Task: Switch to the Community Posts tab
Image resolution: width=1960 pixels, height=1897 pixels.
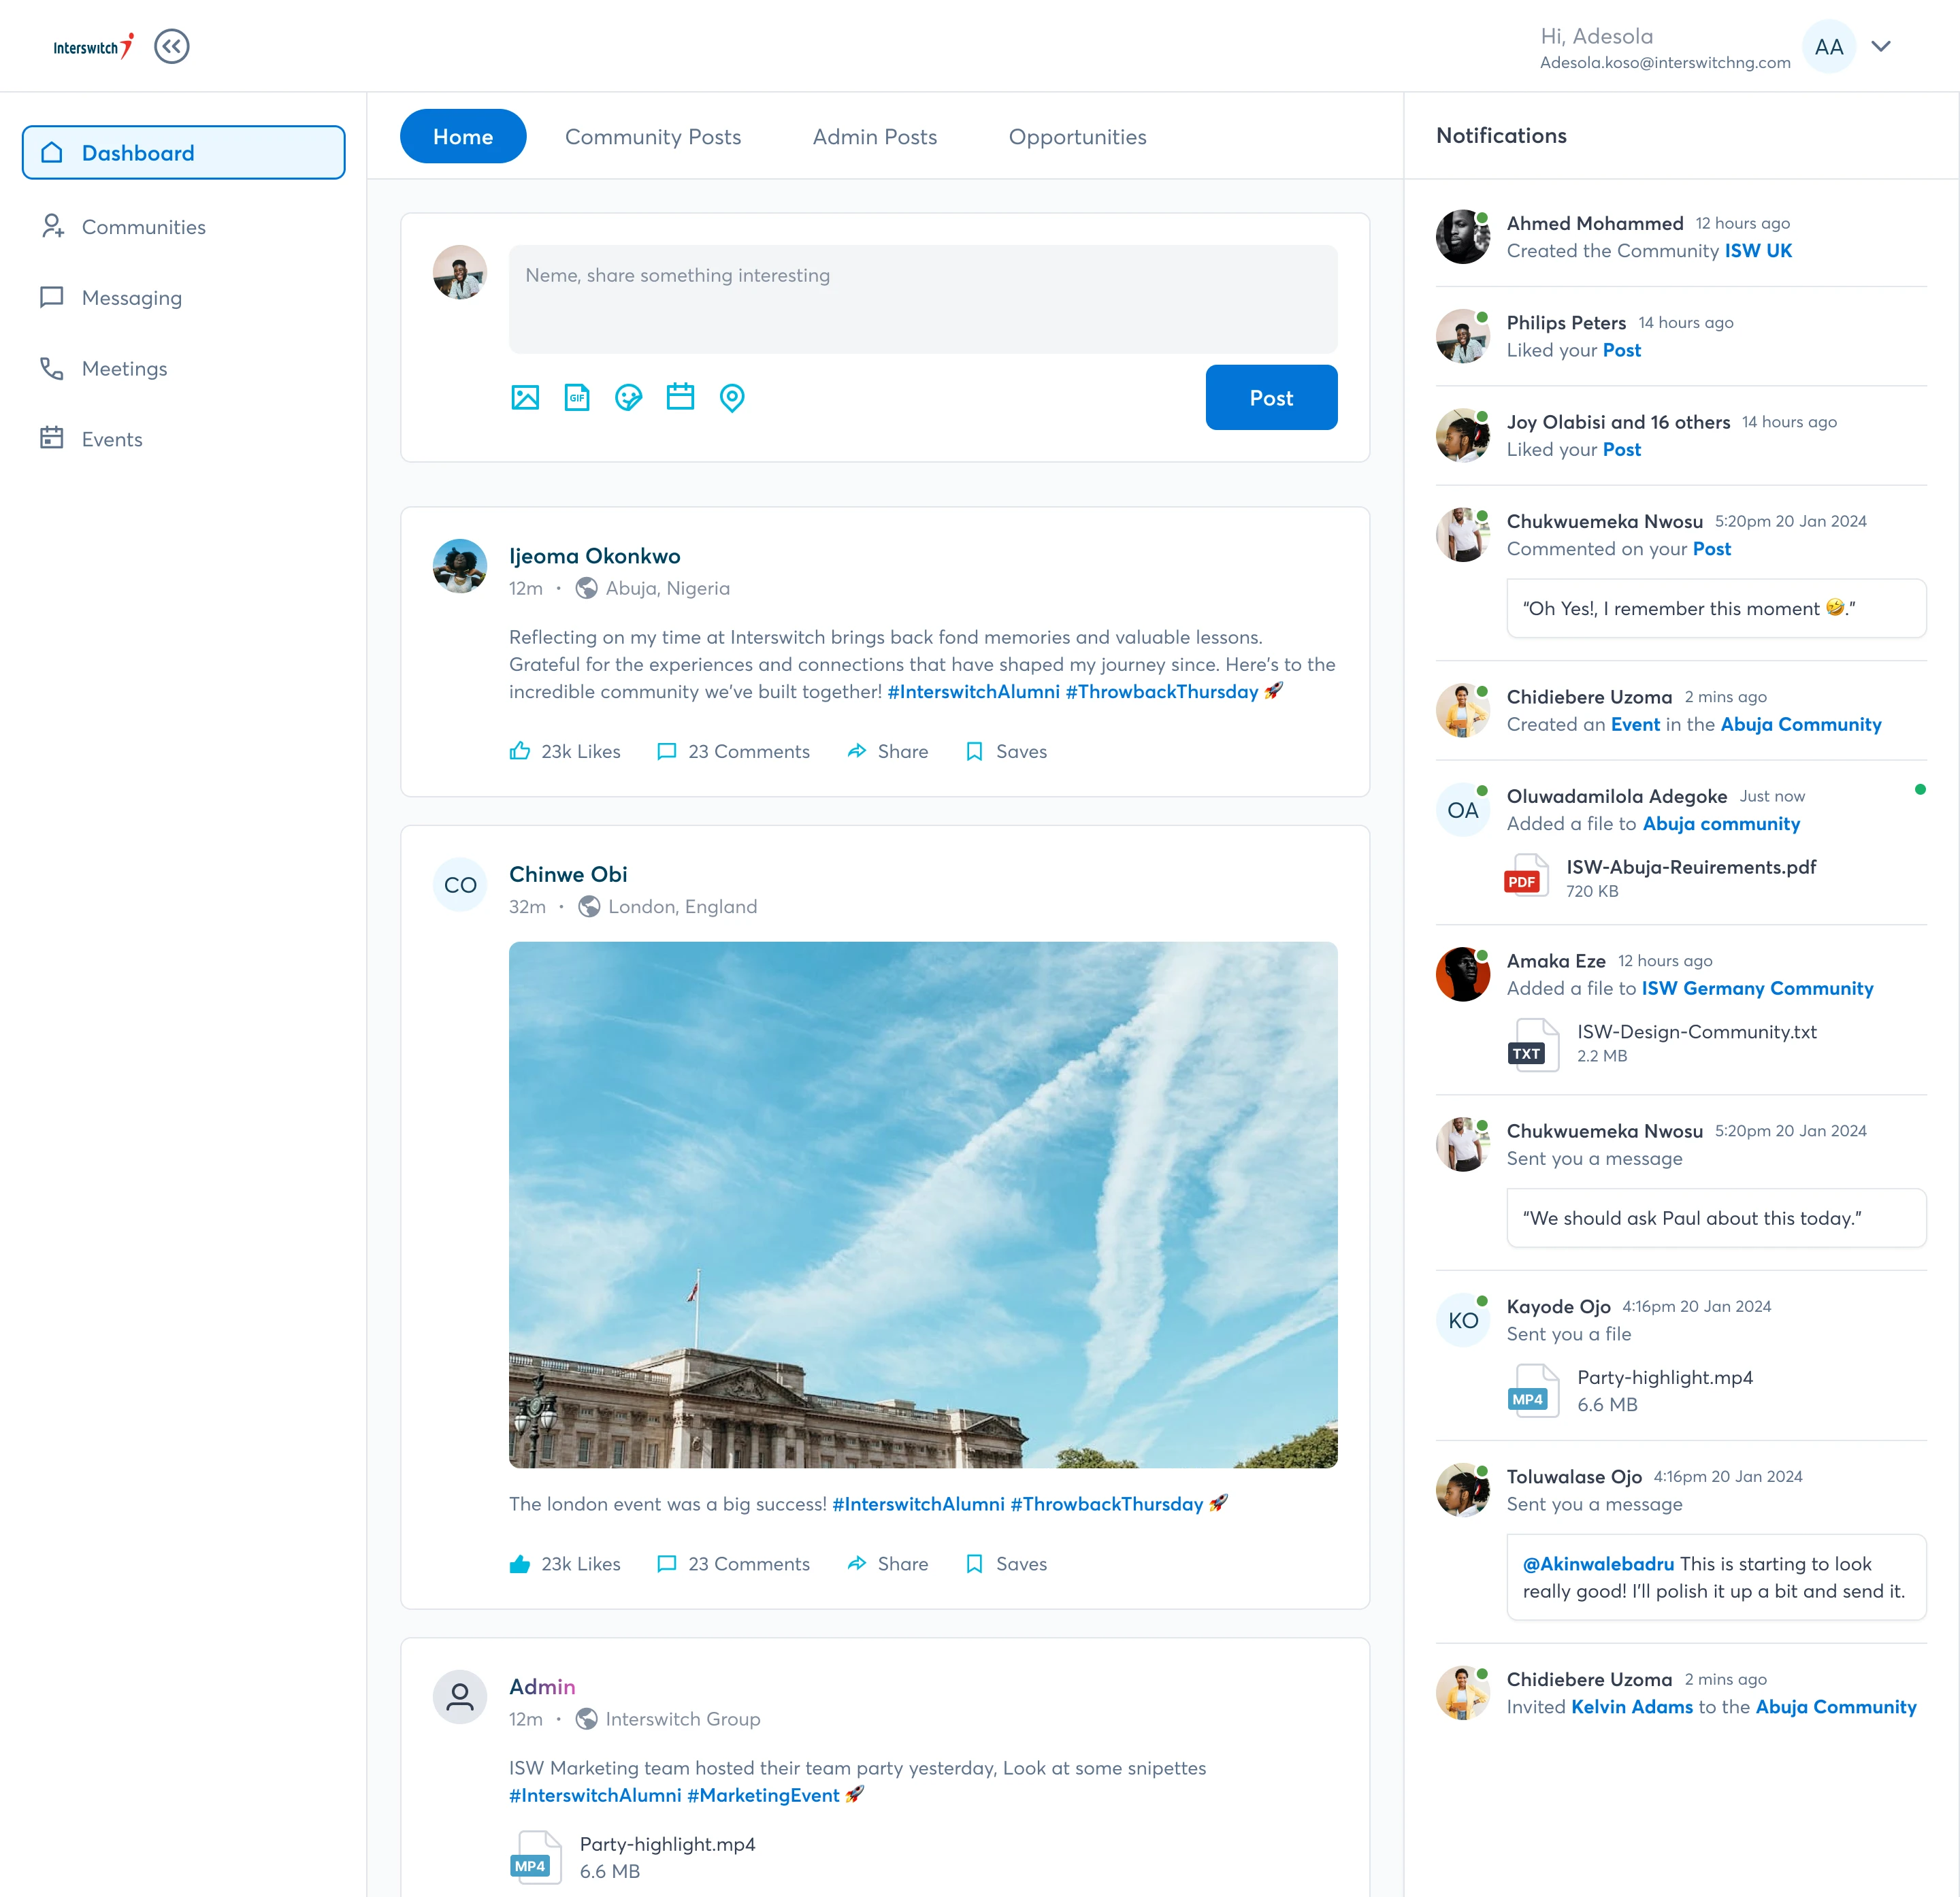Action: pos(653,137)
